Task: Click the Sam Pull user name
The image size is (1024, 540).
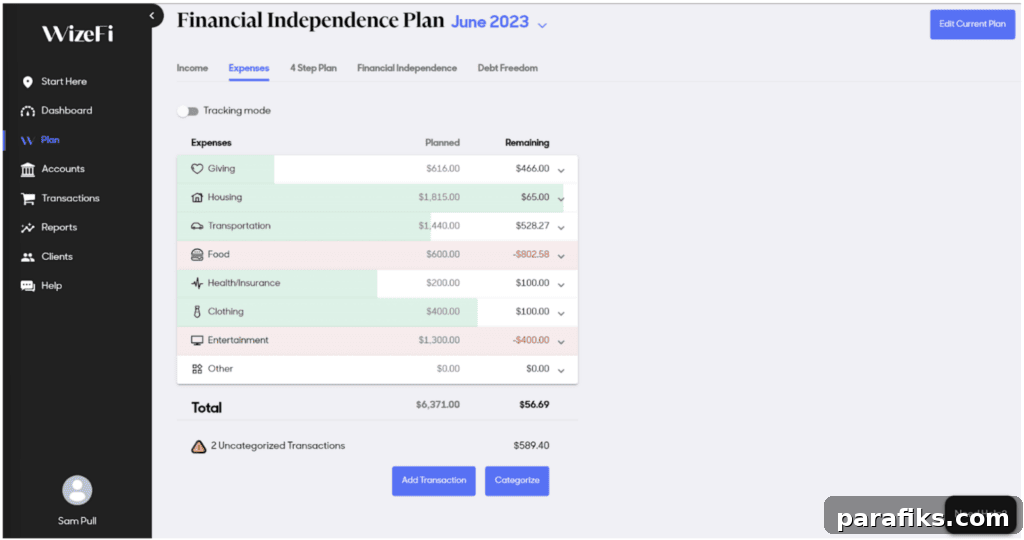Action: (77, 521)
